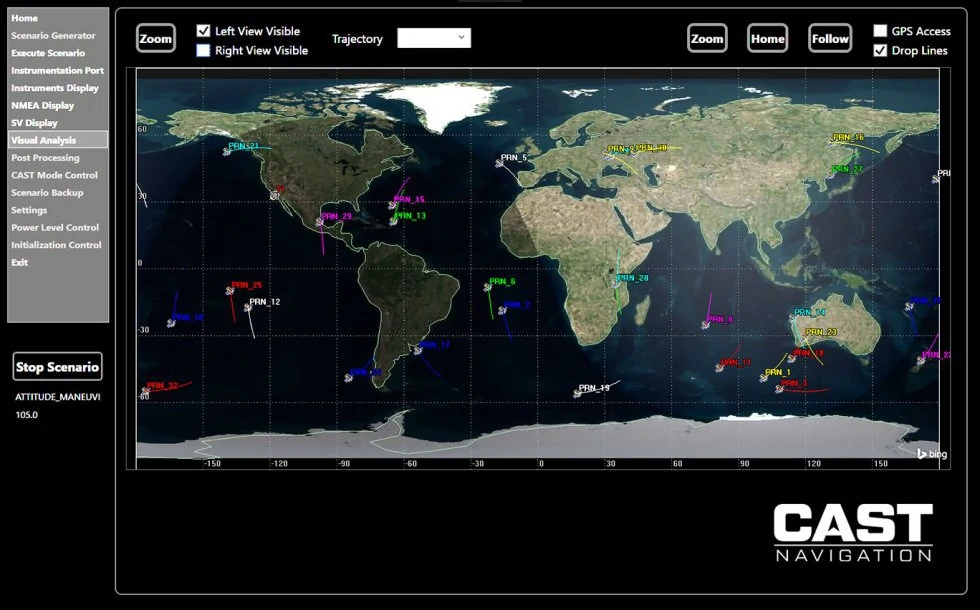
Task: Select the PRN_32 satellite marker
Action: pos(146,391)
